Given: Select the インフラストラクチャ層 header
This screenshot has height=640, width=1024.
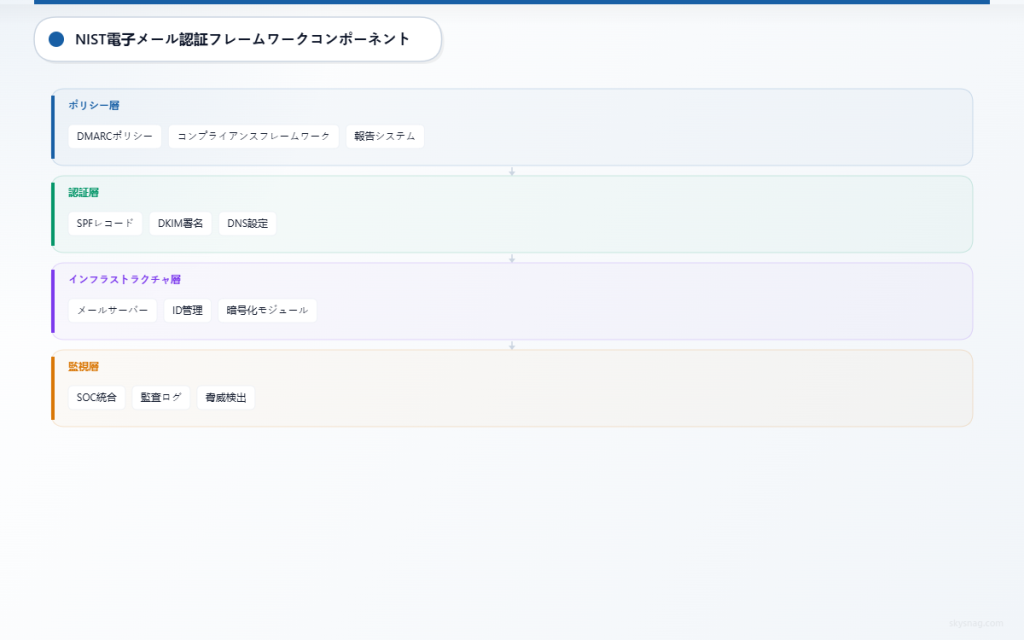Looking at the screenshot, I should tap(124, 279).
